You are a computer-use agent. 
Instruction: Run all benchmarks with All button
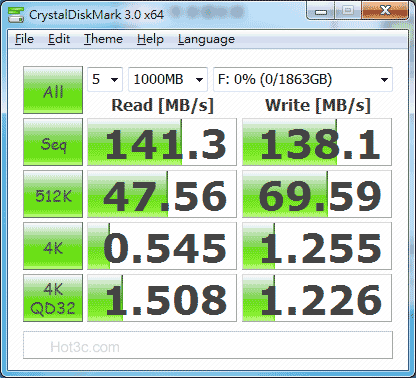click(x=53, y=90)
